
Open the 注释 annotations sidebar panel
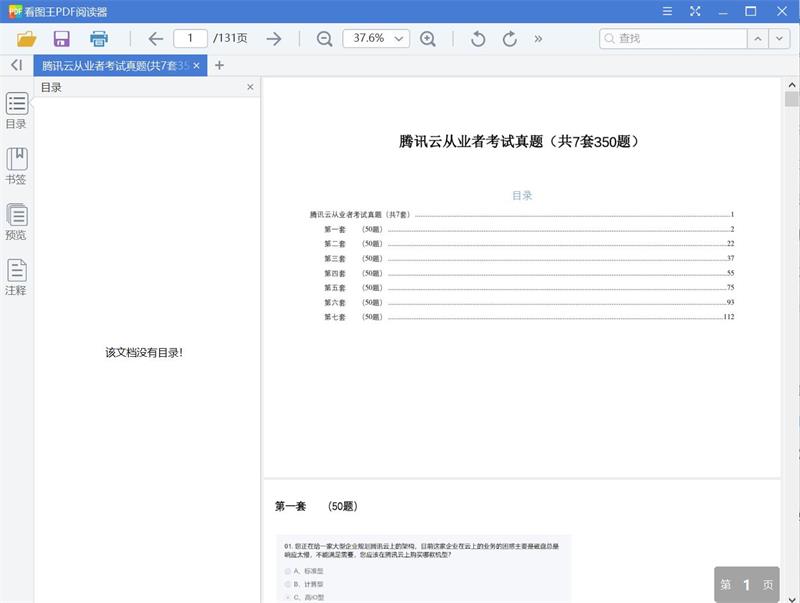(x=16, y=278)
